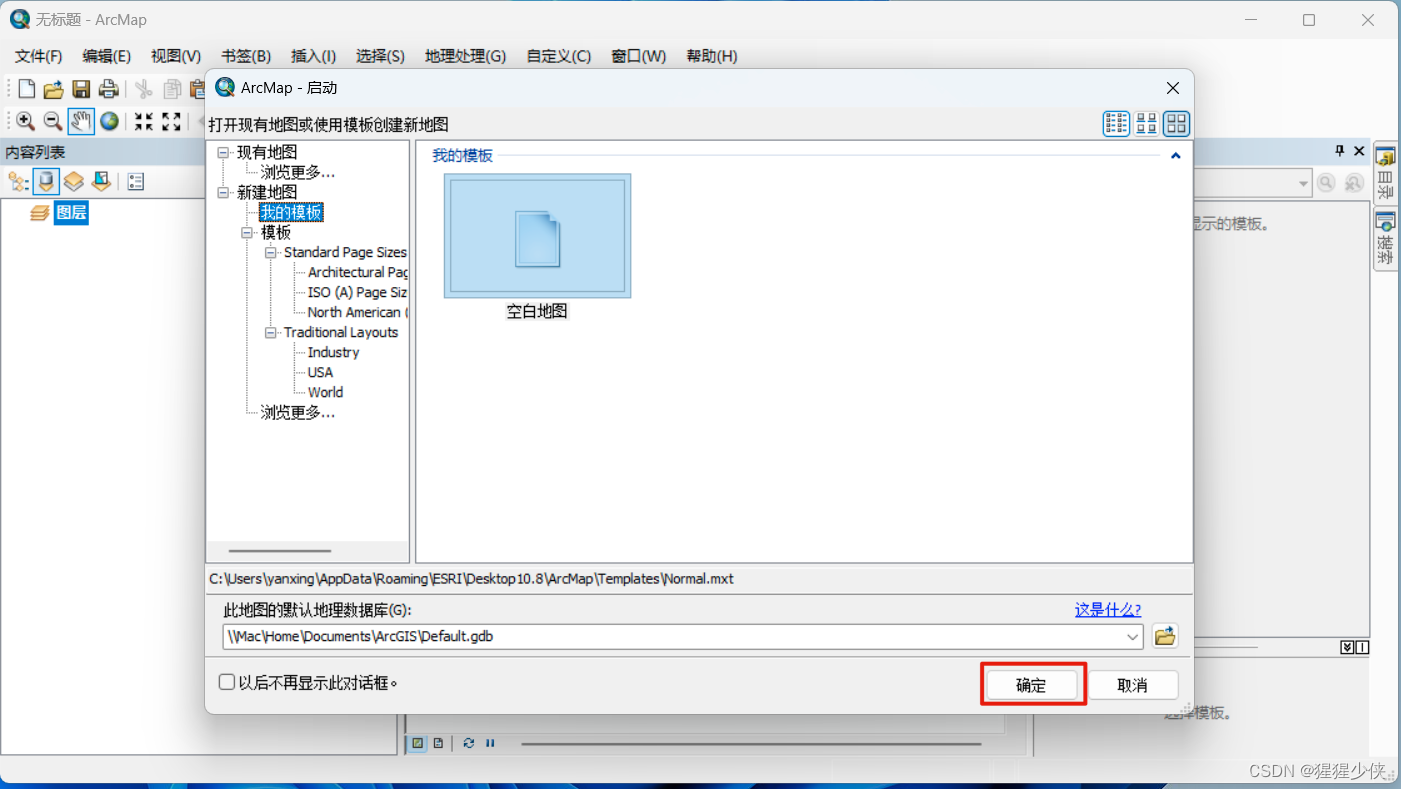The height and width of the screenshot is (789, 1401).
Task: Select the Zoom Out magnifier tool
Action: click(x=53, y=121)
